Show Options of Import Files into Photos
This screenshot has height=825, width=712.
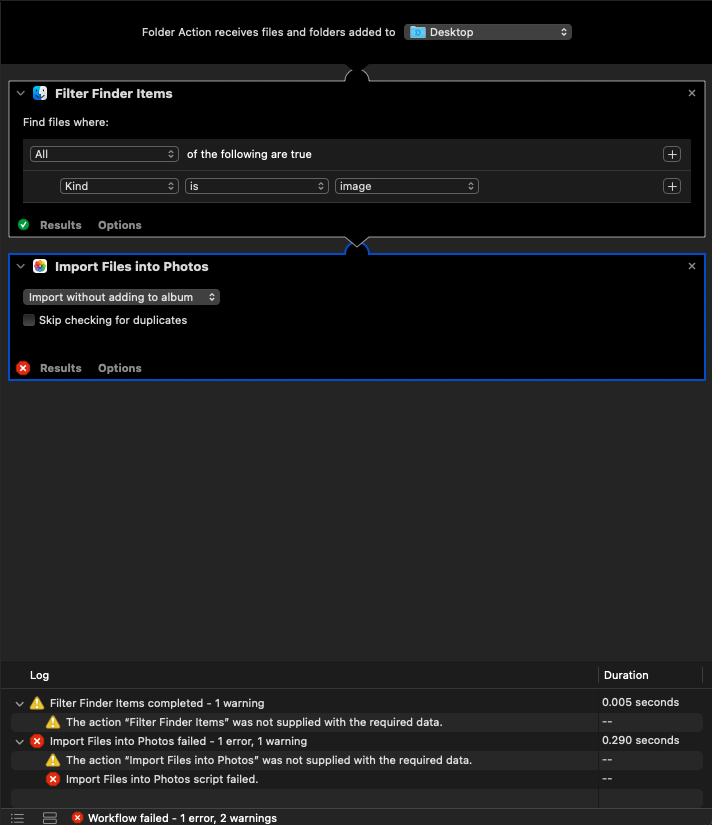point(119,368)
